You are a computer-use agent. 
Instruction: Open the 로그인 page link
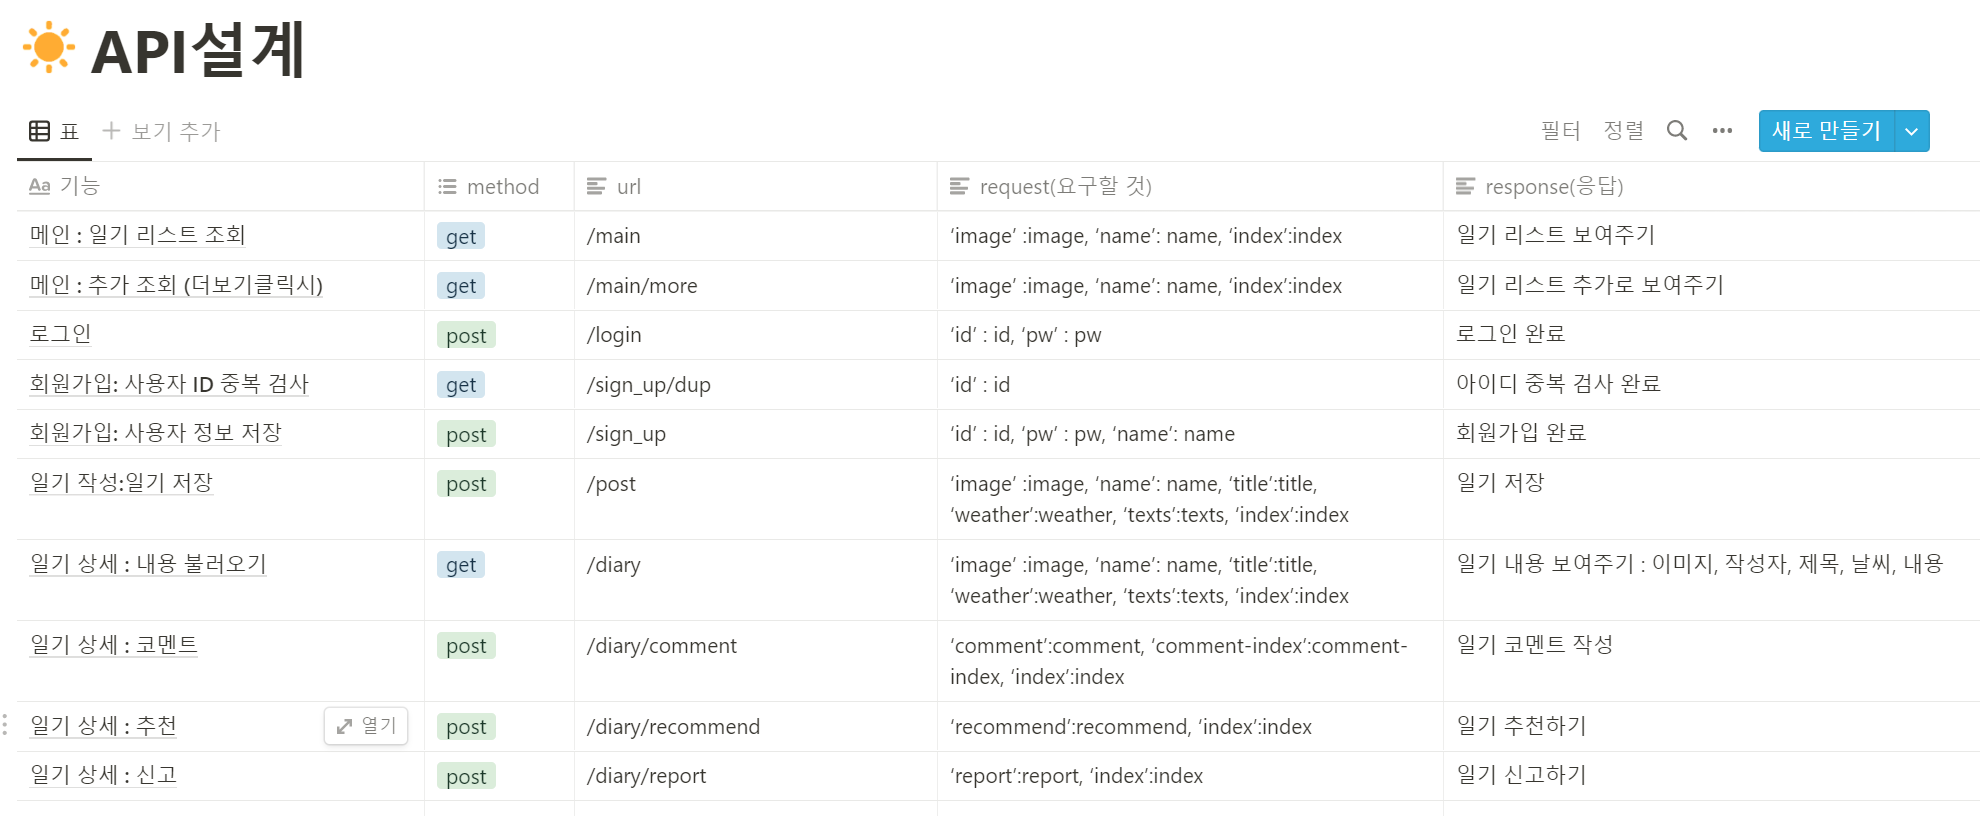tap(60, 334)
